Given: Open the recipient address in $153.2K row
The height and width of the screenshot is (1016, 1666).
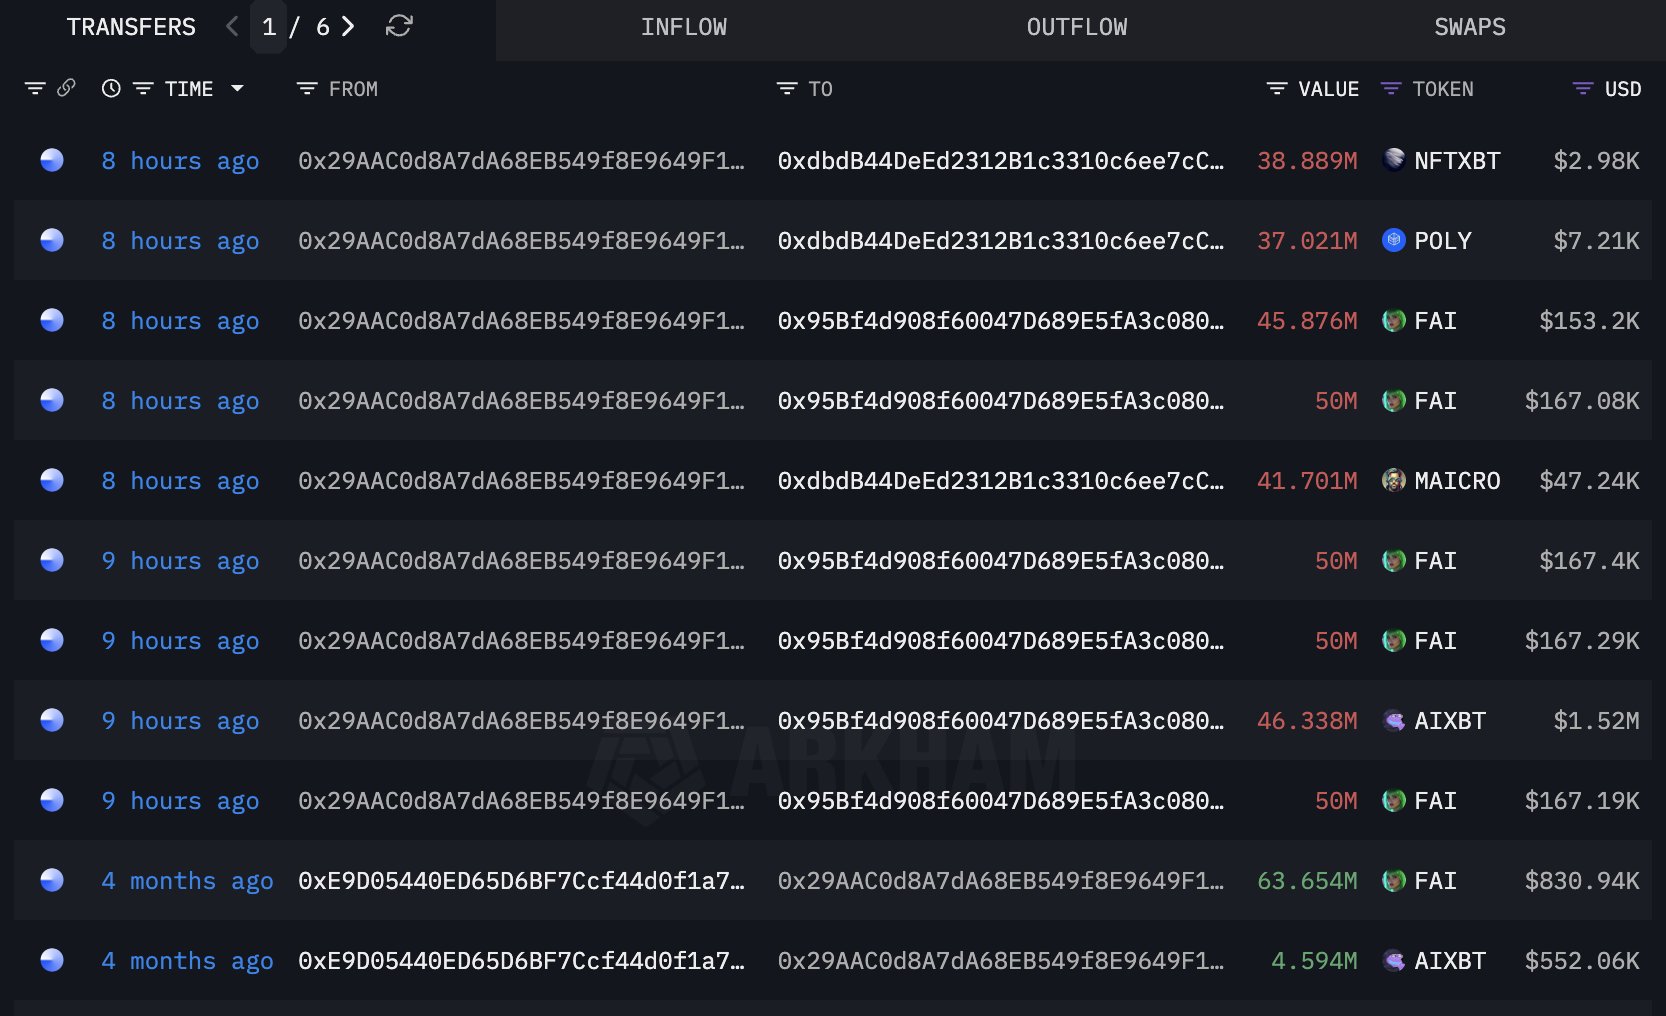Looking at the screenshot, I should coord(1001,321).
